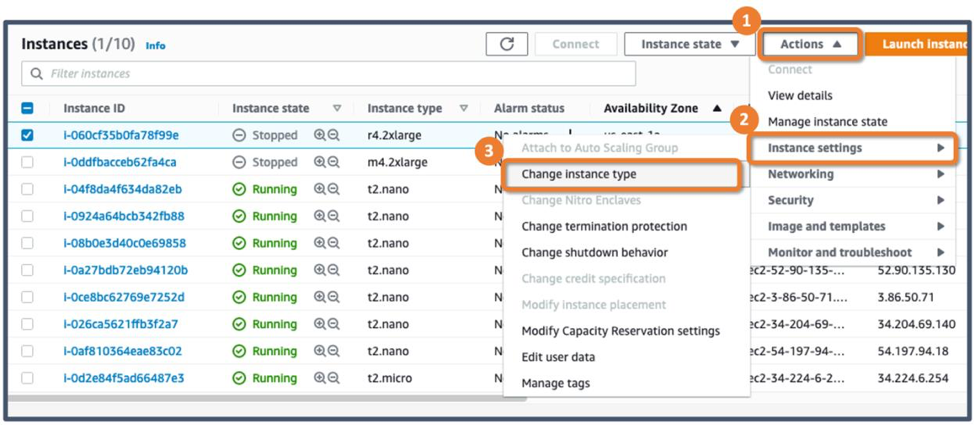The image size is (974, 427).
Task: Choose Change instance type
Action: click(621, 175)
